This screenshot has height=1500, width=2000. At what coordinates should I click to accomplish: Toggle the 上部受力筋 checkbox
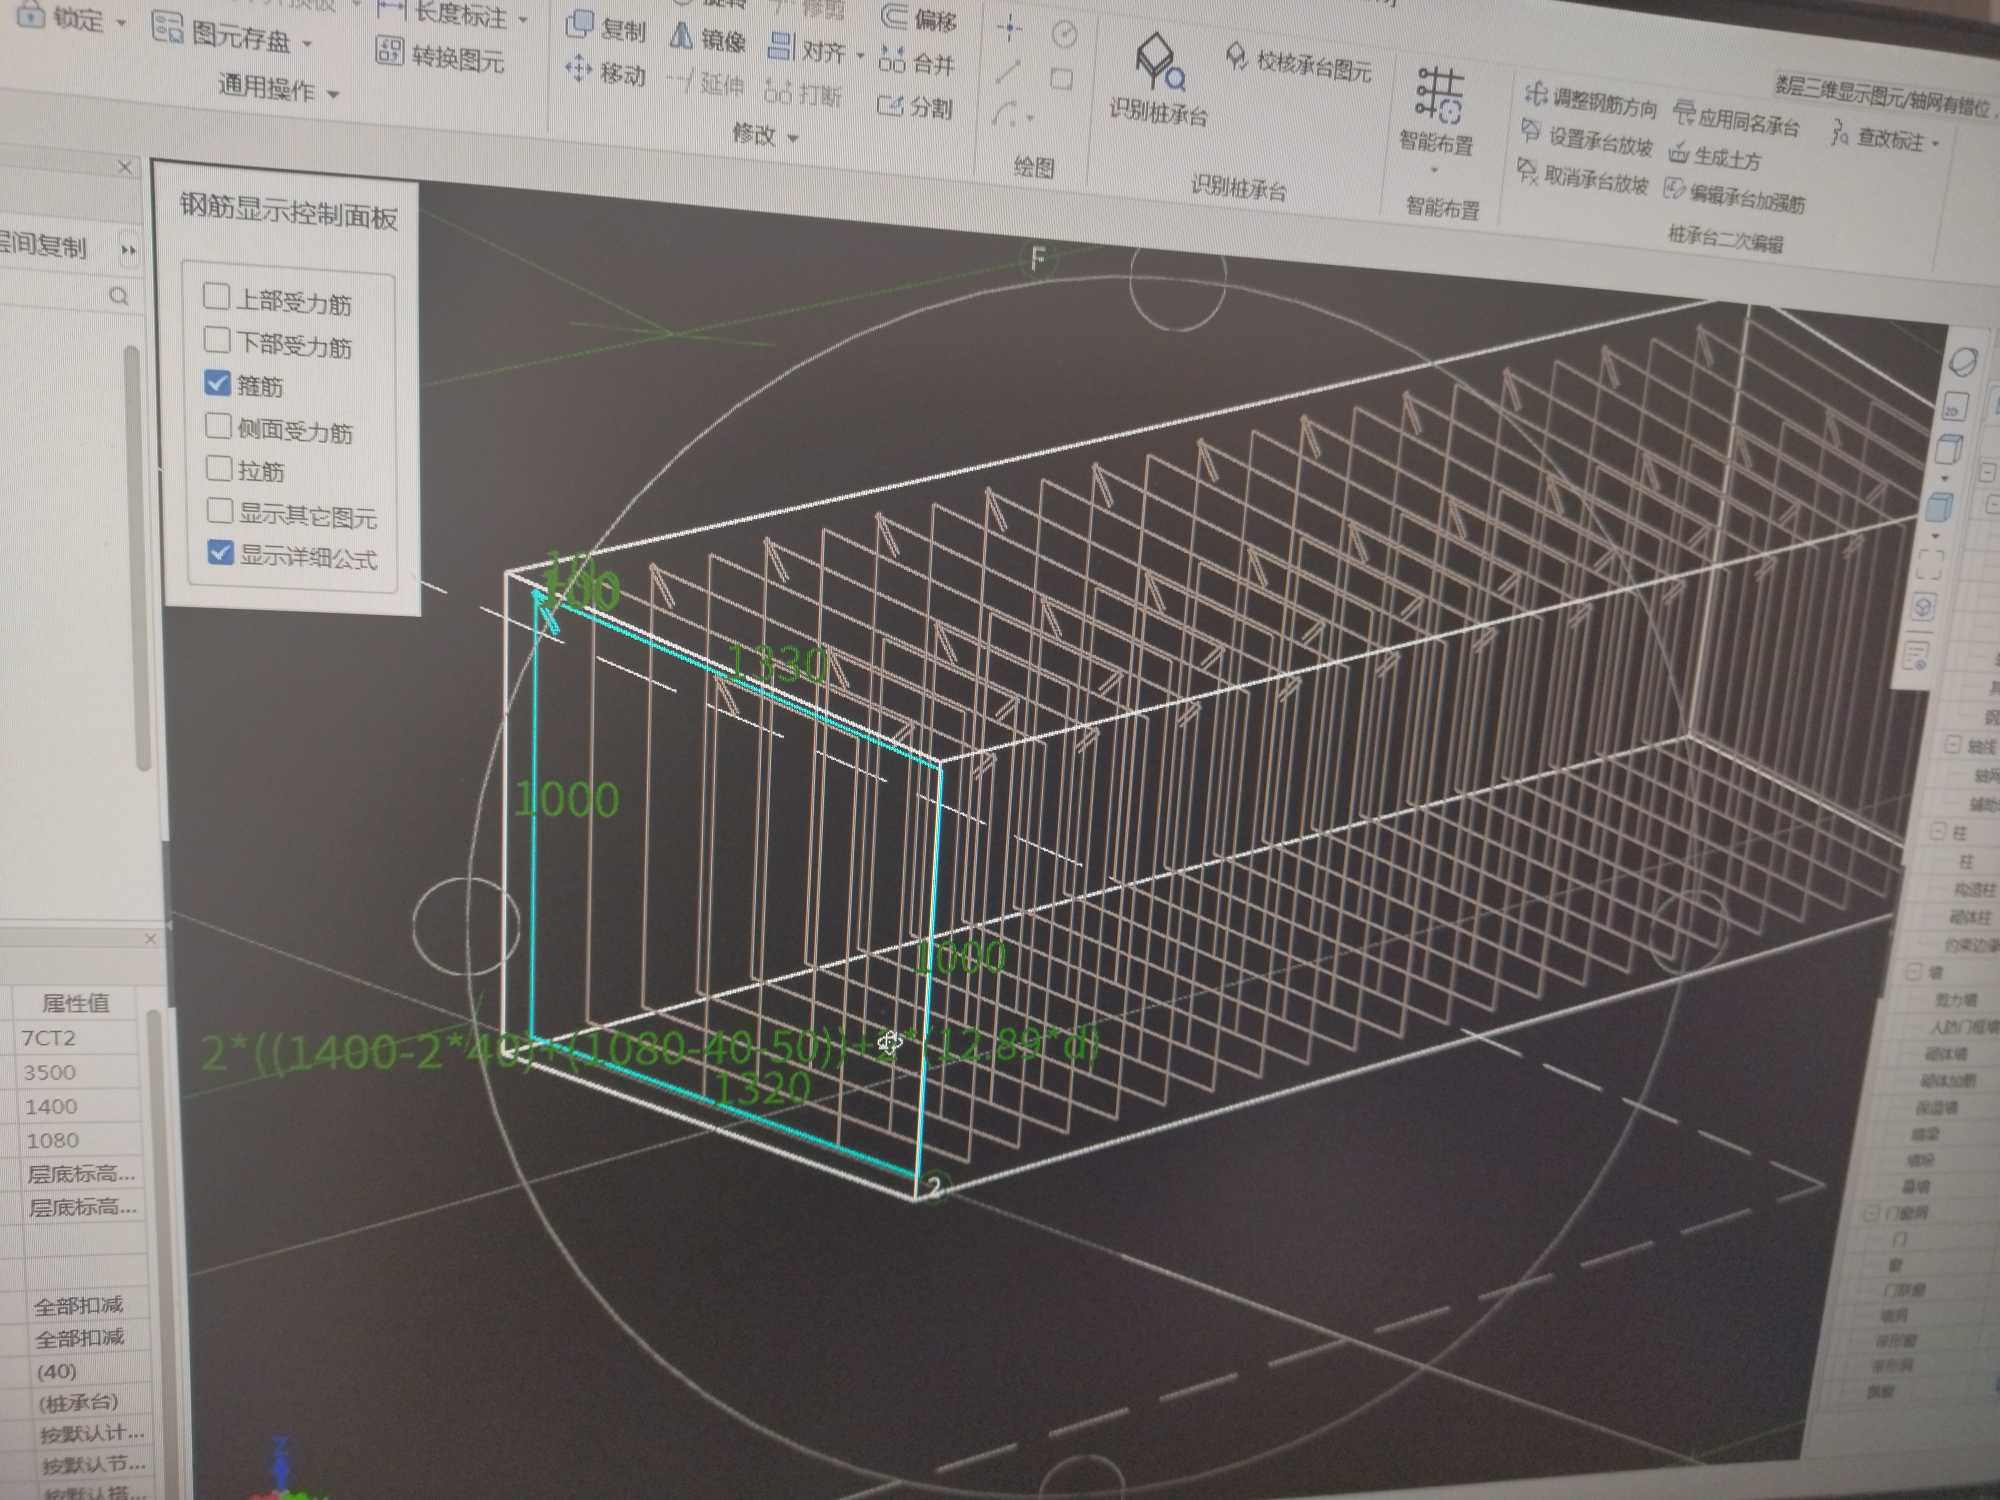(216, 296)
